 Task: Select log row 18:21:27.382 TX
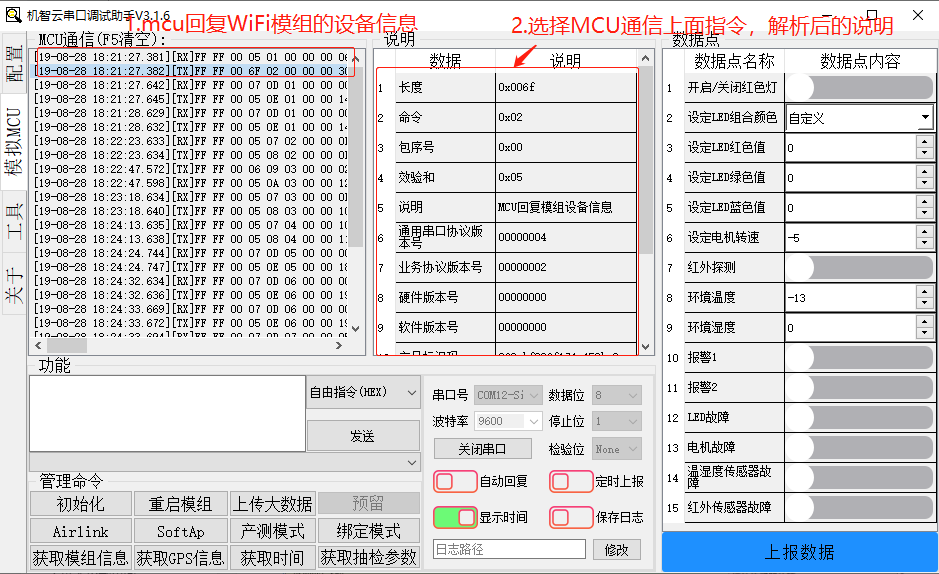[190, 71]
